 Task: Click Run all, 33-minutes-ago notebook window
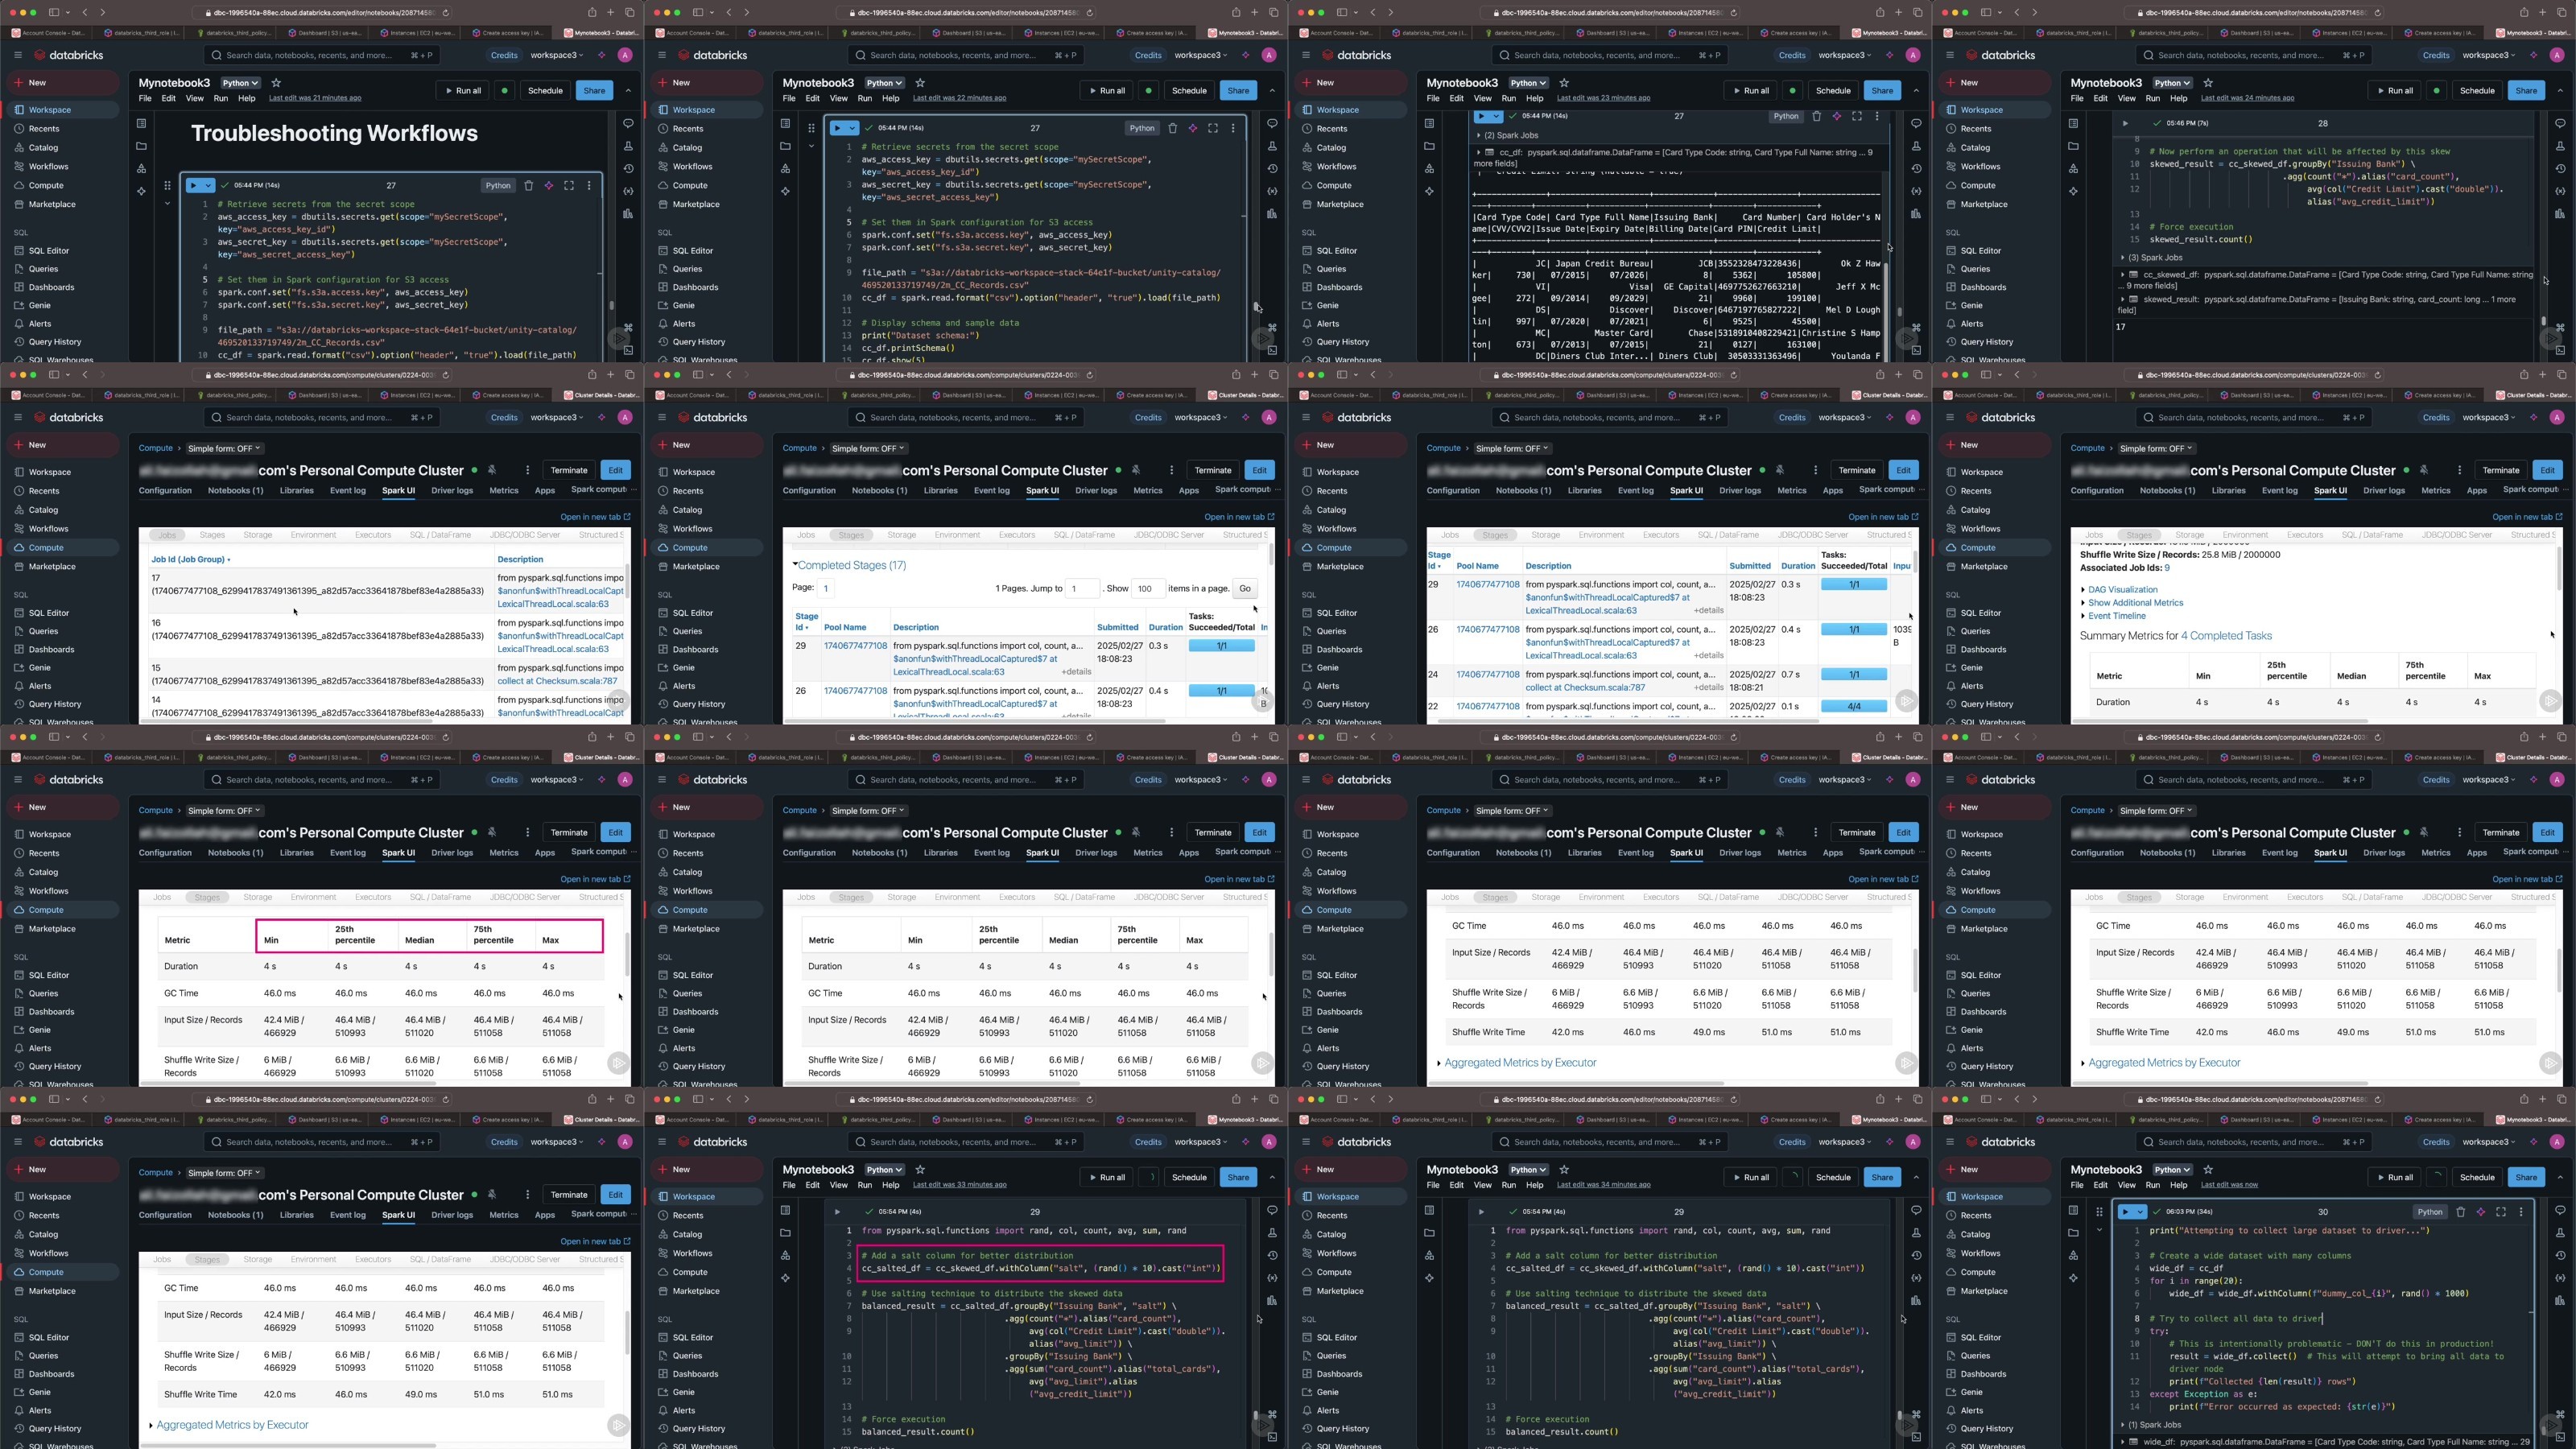click(1107, 1177)
